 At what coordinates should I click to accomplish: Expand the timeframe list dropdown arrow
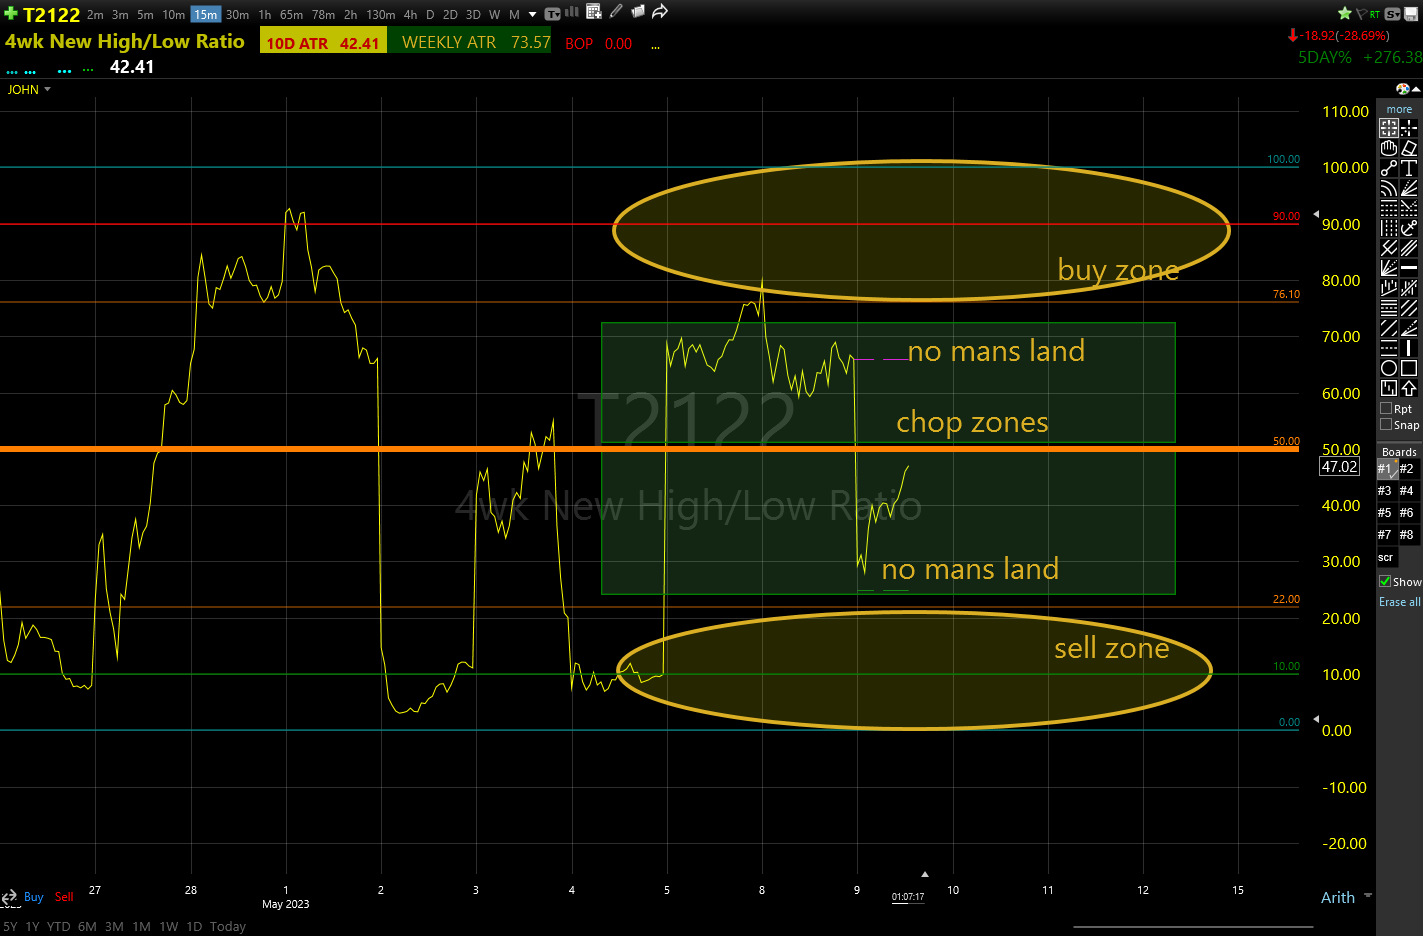tap(533, 15)
